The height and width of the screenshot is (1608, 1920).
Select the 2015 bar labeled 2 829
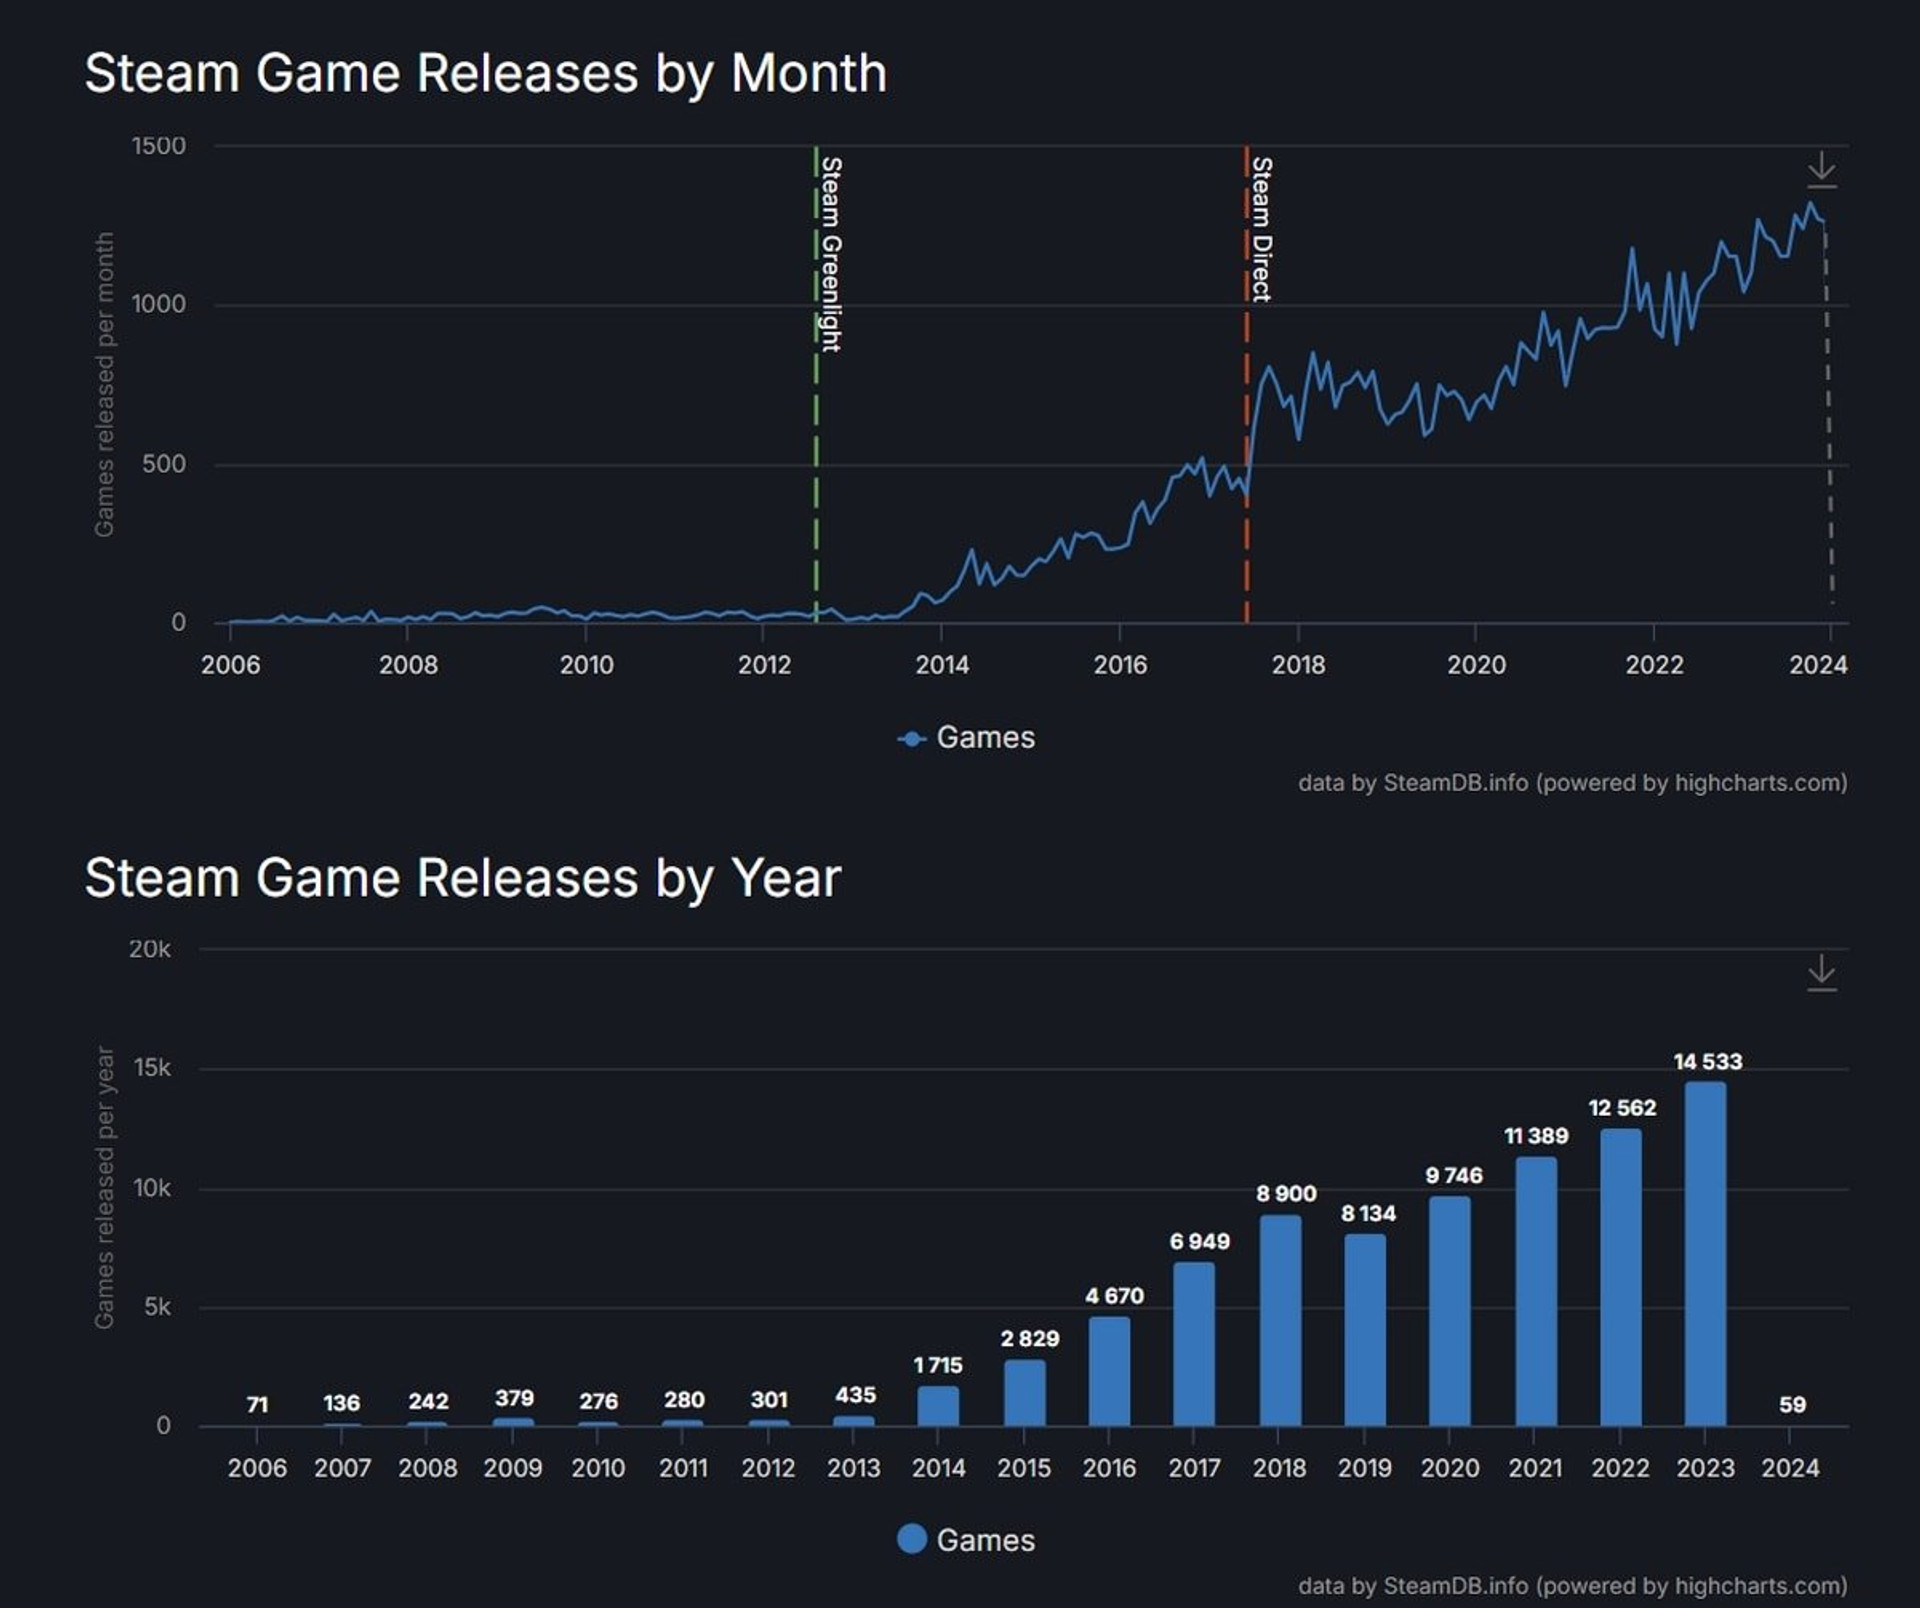tap(1024, 1393)
